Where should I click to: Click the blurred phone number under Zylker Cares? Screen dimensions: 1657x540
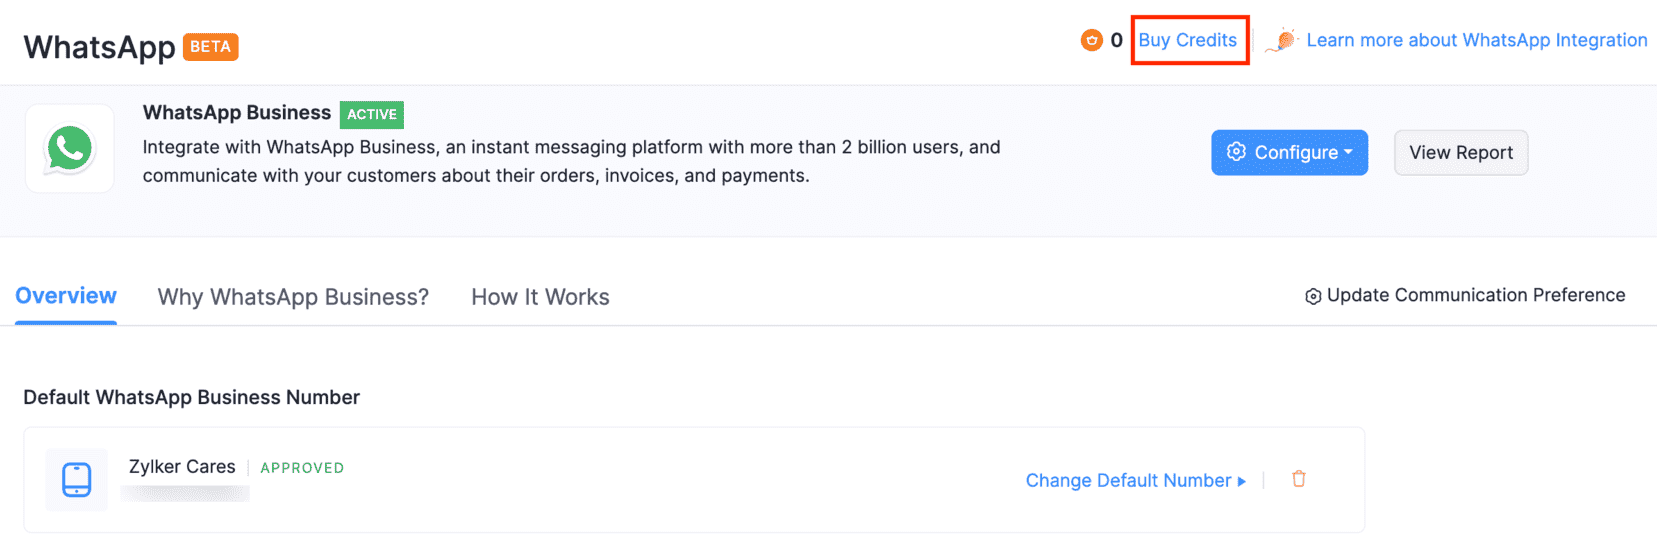tap(185, 493)
